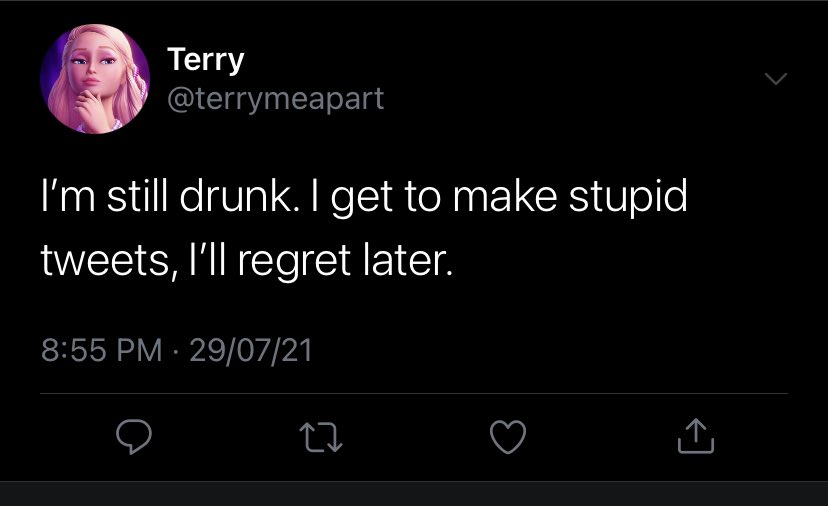Expand the tweet options chevron menu
Viewport: 828px width, 506px height.
click(x=776, y=79)
